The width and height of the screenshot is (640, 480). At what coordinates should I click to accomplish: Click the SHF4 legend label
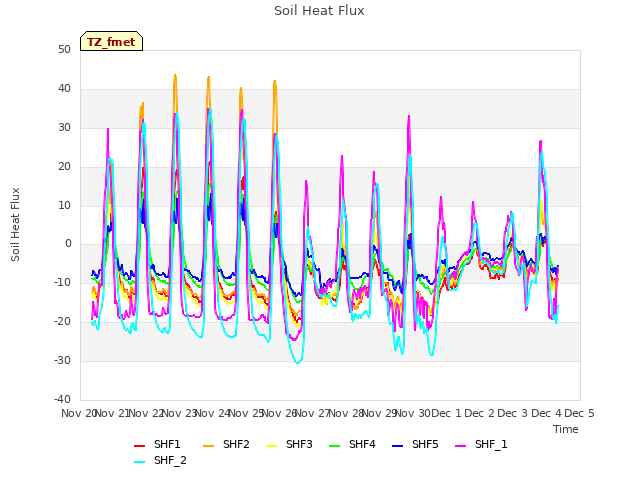pos(362,444)
